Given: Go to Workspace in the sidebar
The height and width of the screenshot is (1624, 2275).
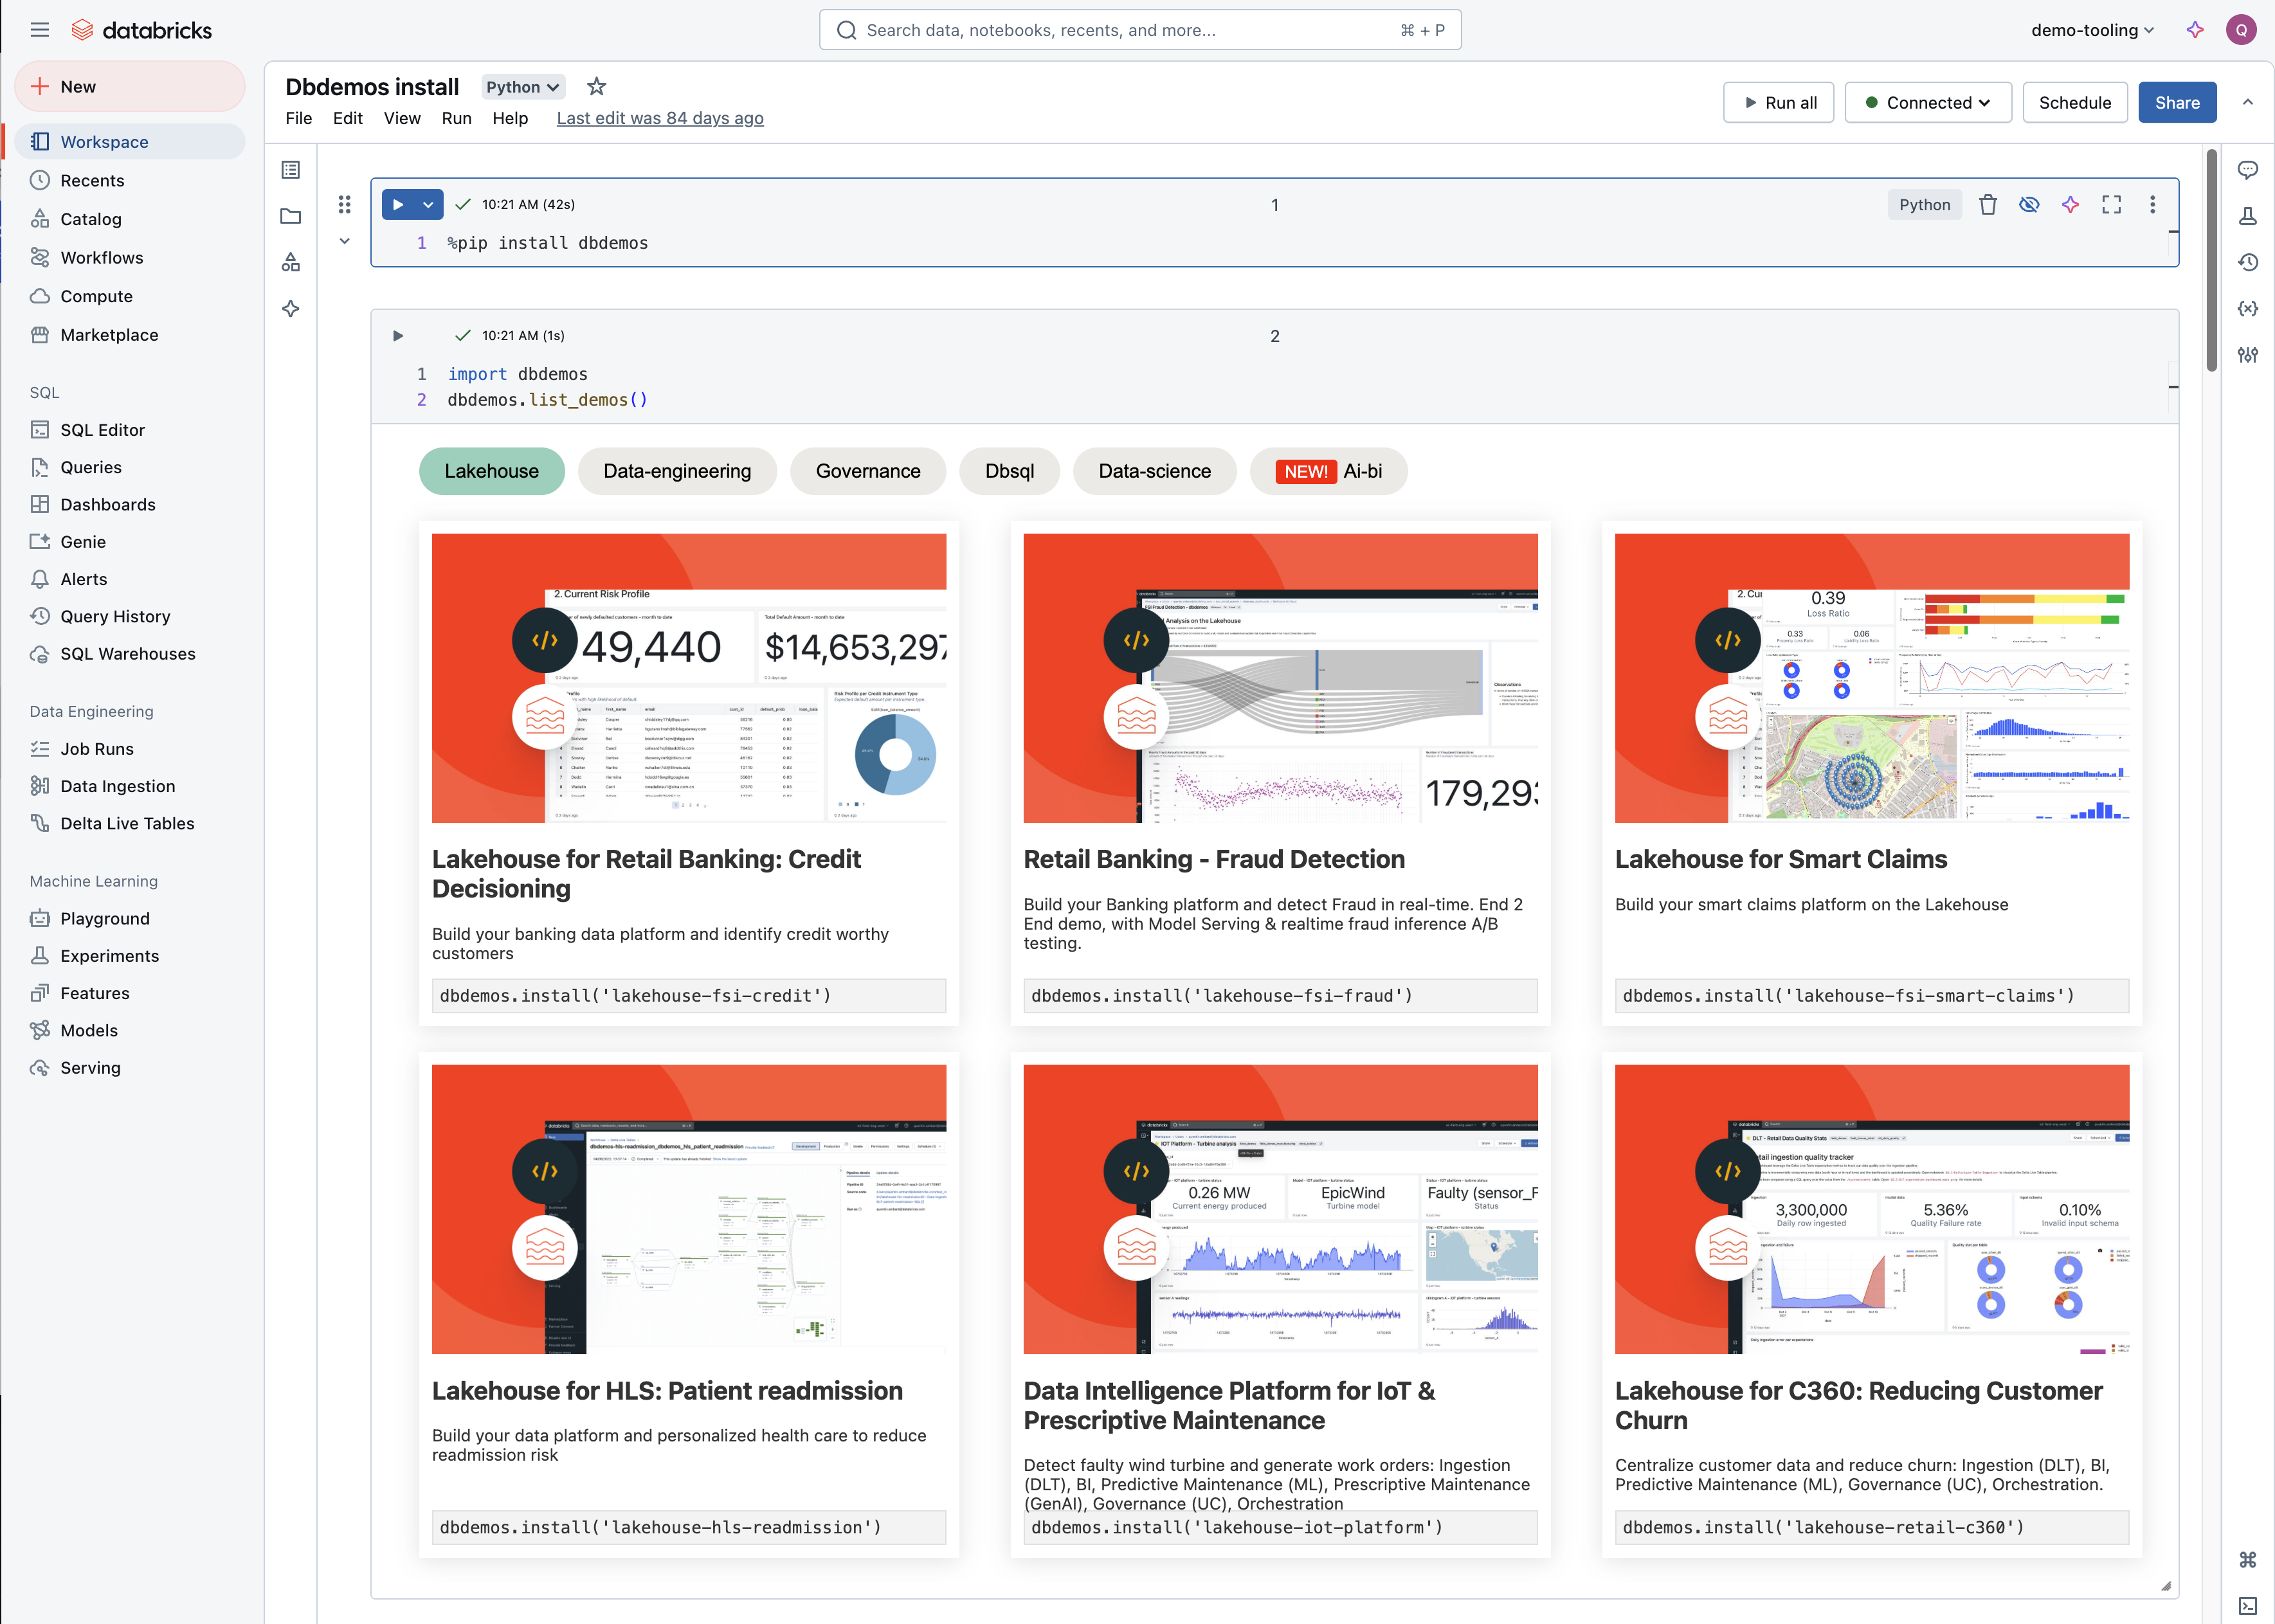Looking at the screenshot, I should [130, 142].
